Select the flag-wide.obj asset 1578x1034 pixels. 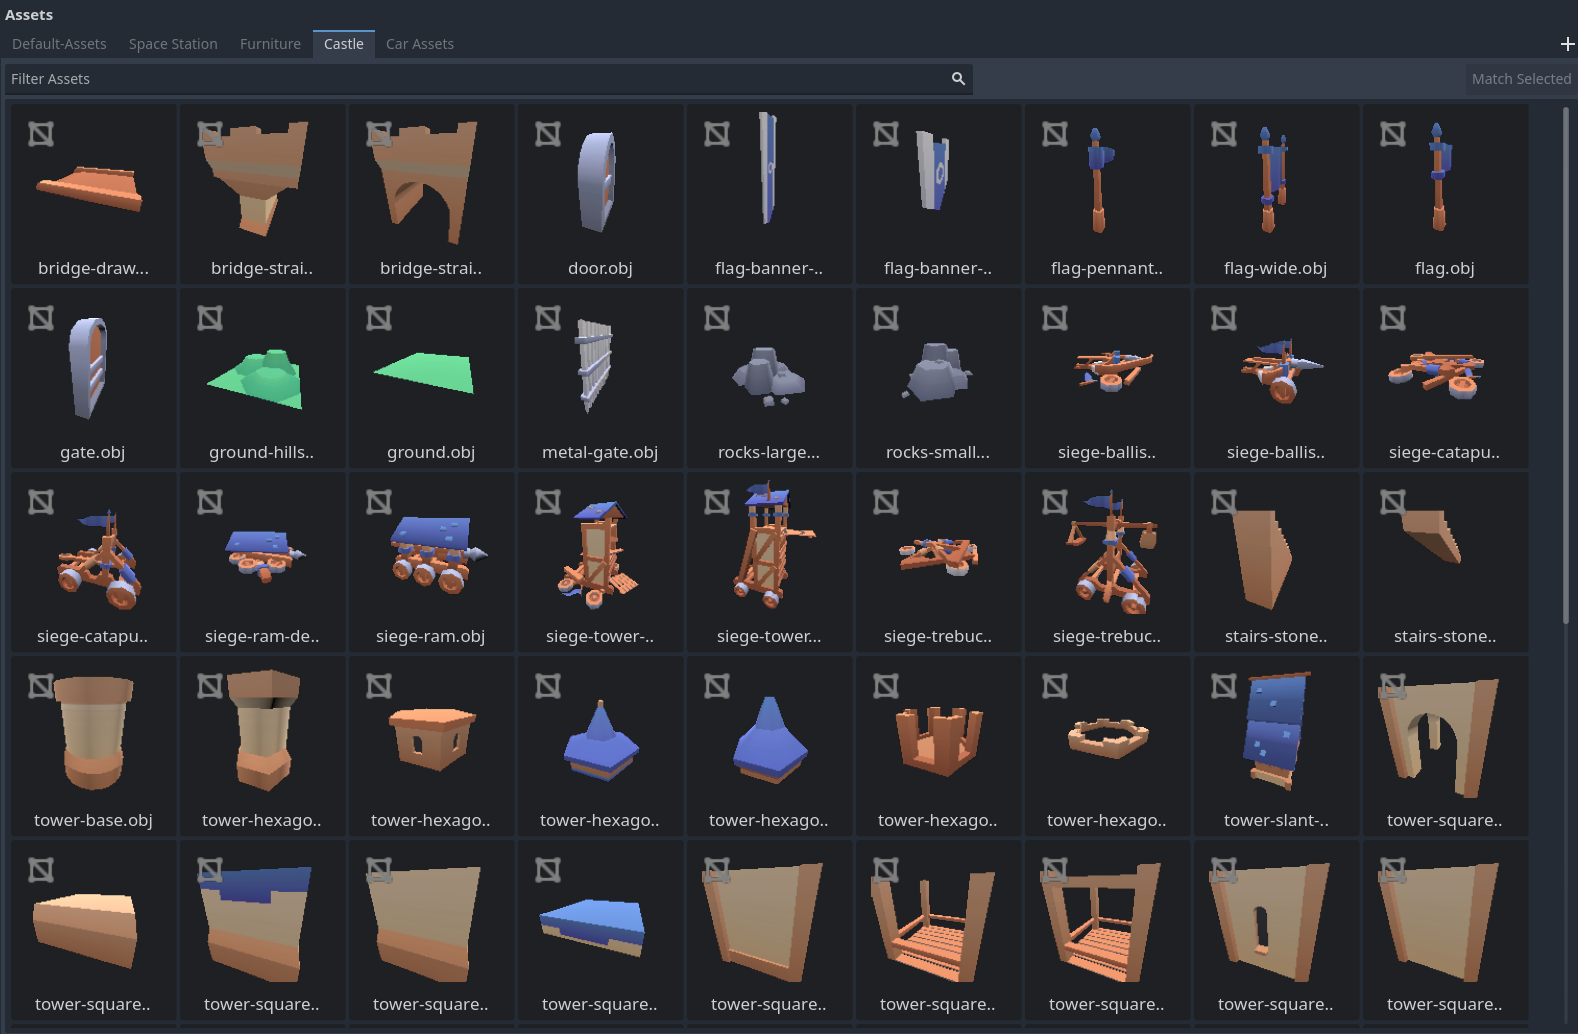coord(1276,194)
